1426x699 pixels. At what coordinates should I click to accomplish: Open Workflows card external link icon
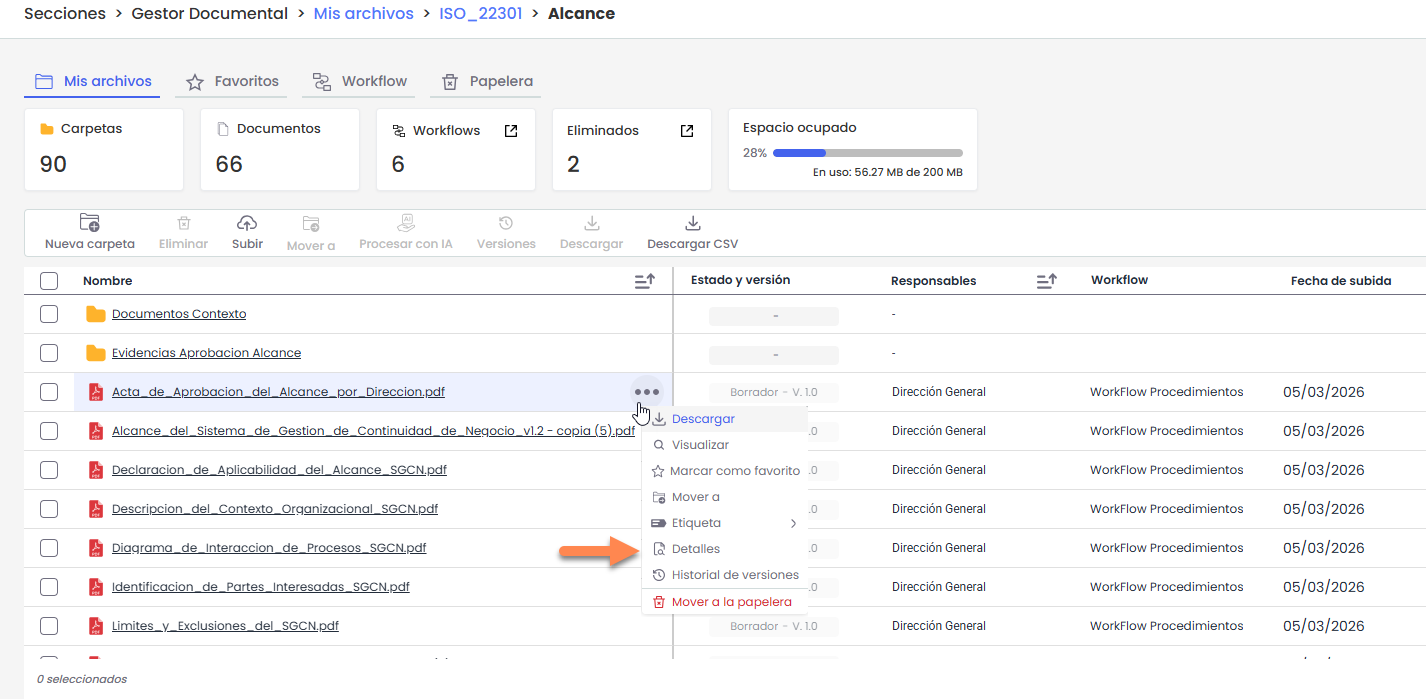511,131
